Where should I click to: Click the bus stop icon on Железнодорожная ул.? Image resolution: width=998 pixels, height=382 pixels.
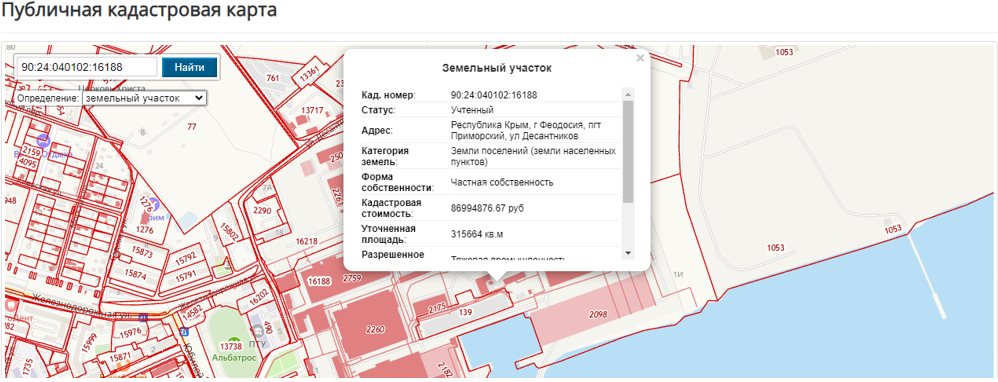[144, 316]
